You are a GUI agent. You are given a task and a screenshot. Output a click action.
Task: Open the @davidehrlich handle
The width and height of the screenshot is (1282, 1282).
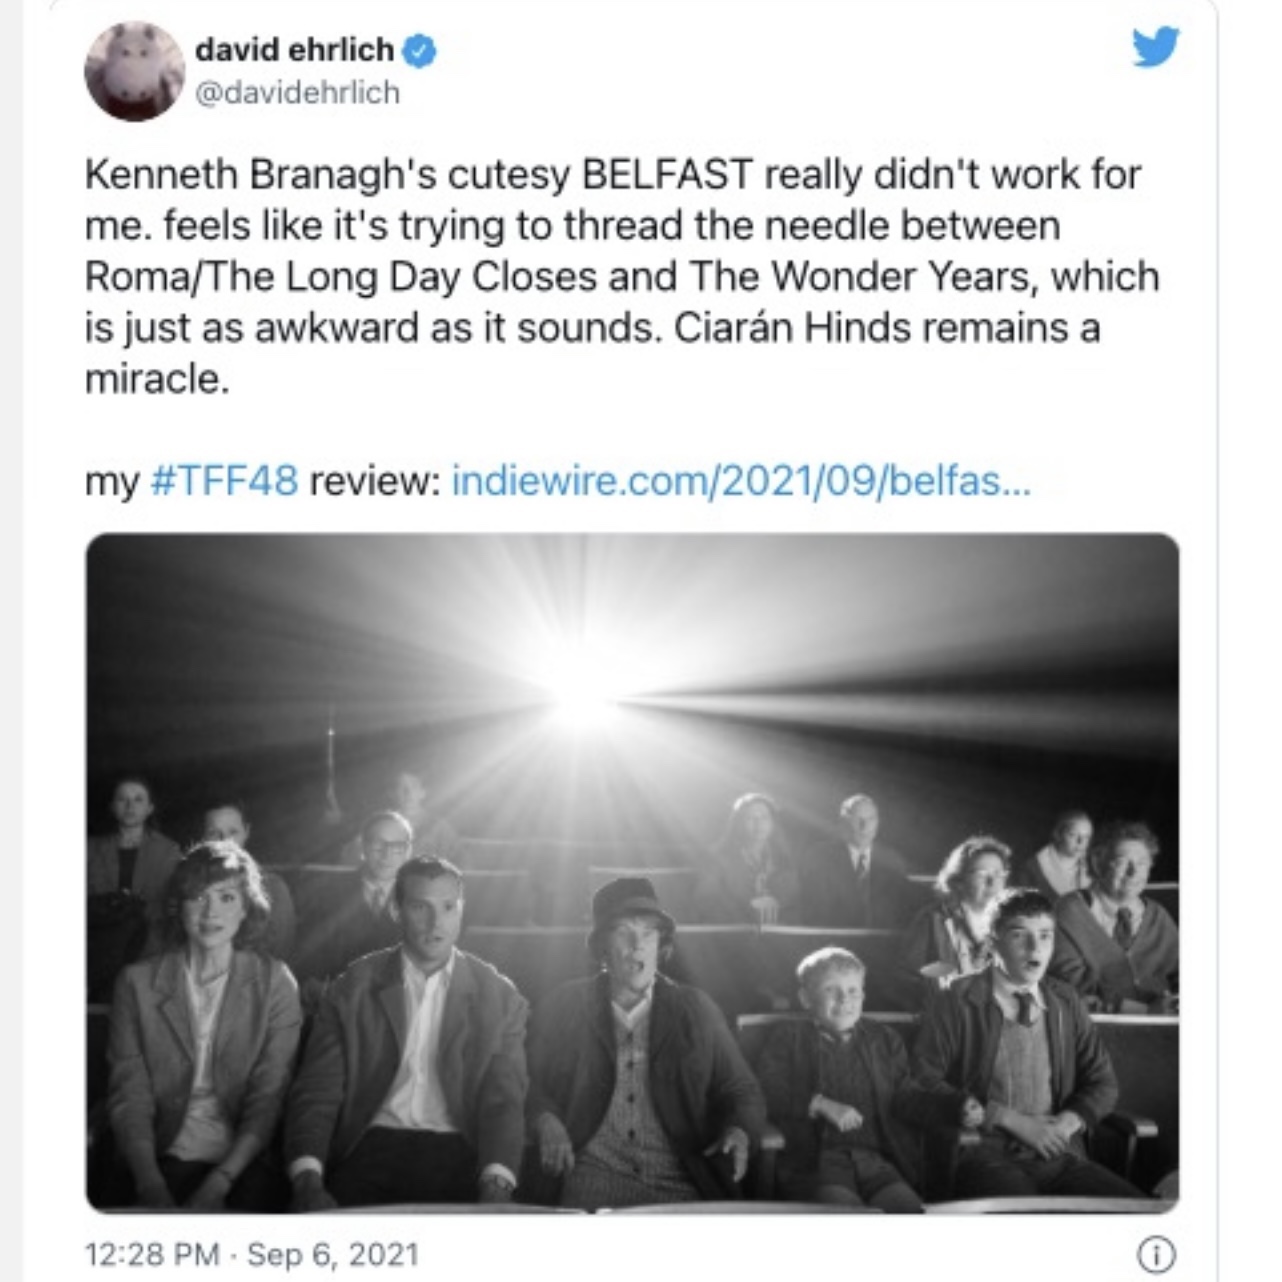(297, 93)
